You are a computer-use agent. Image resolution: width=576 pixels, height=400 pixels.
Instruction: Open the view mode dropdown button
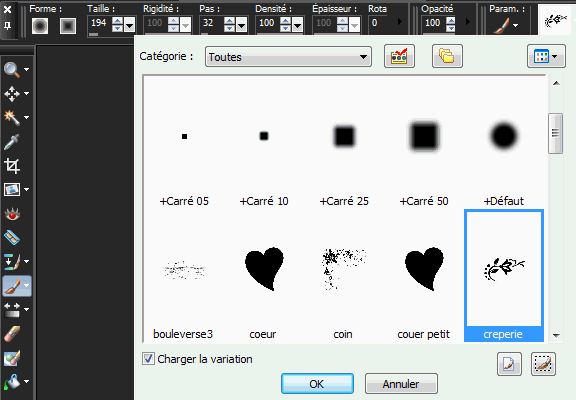click(546, 56)
